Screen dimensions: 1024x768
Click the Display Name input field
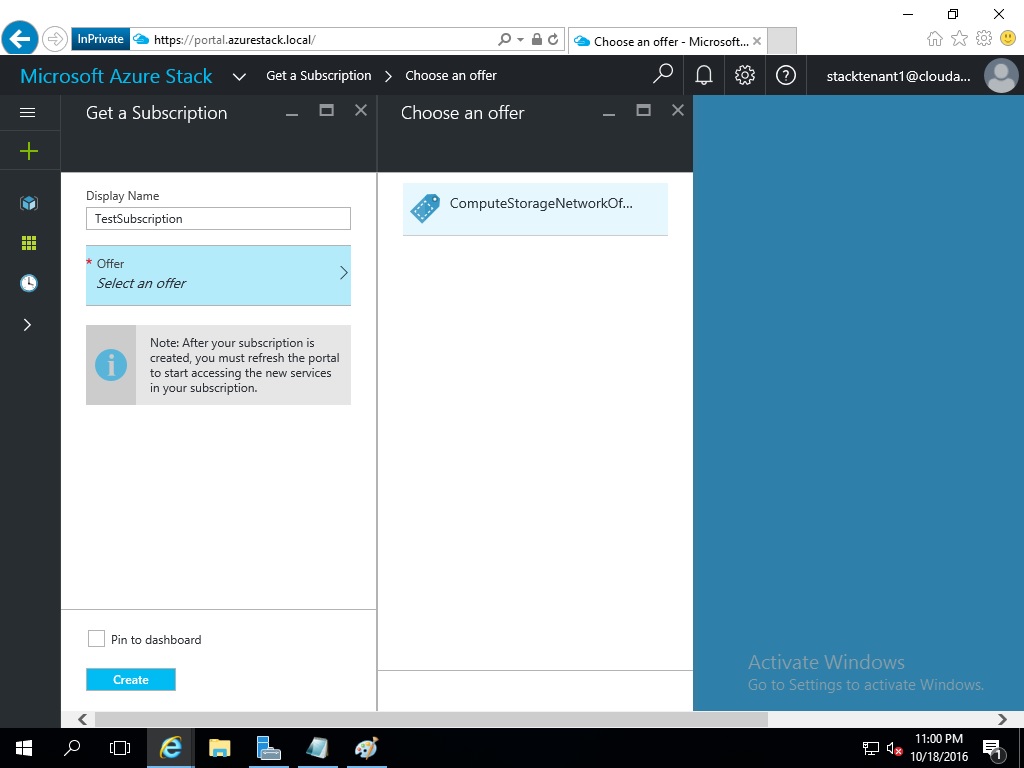click(x=218, y=219)
